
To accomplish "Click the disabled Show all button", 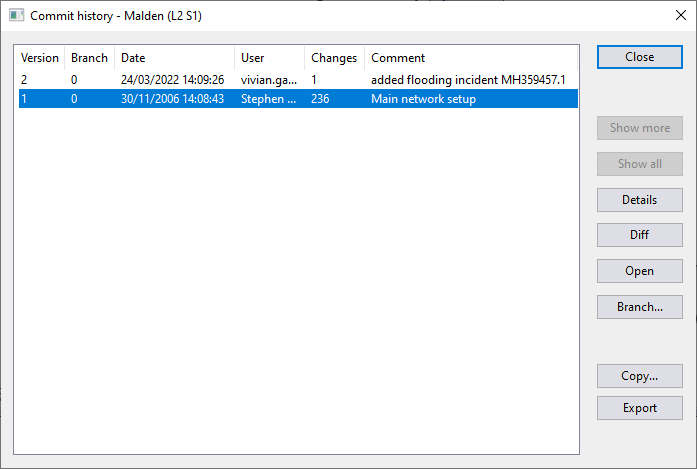I will tap(639, 164).
